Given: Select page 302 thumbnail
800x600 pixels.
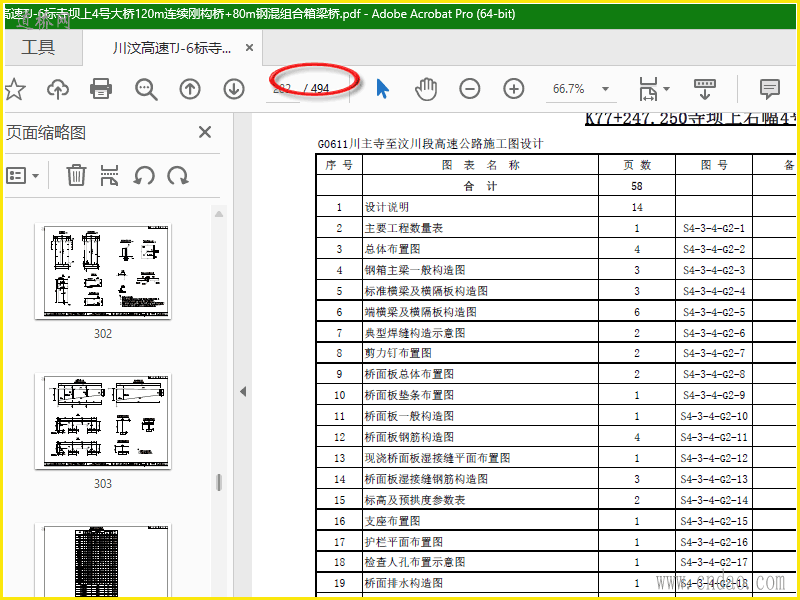Looking at the screenshot, I should click(103, 271).
